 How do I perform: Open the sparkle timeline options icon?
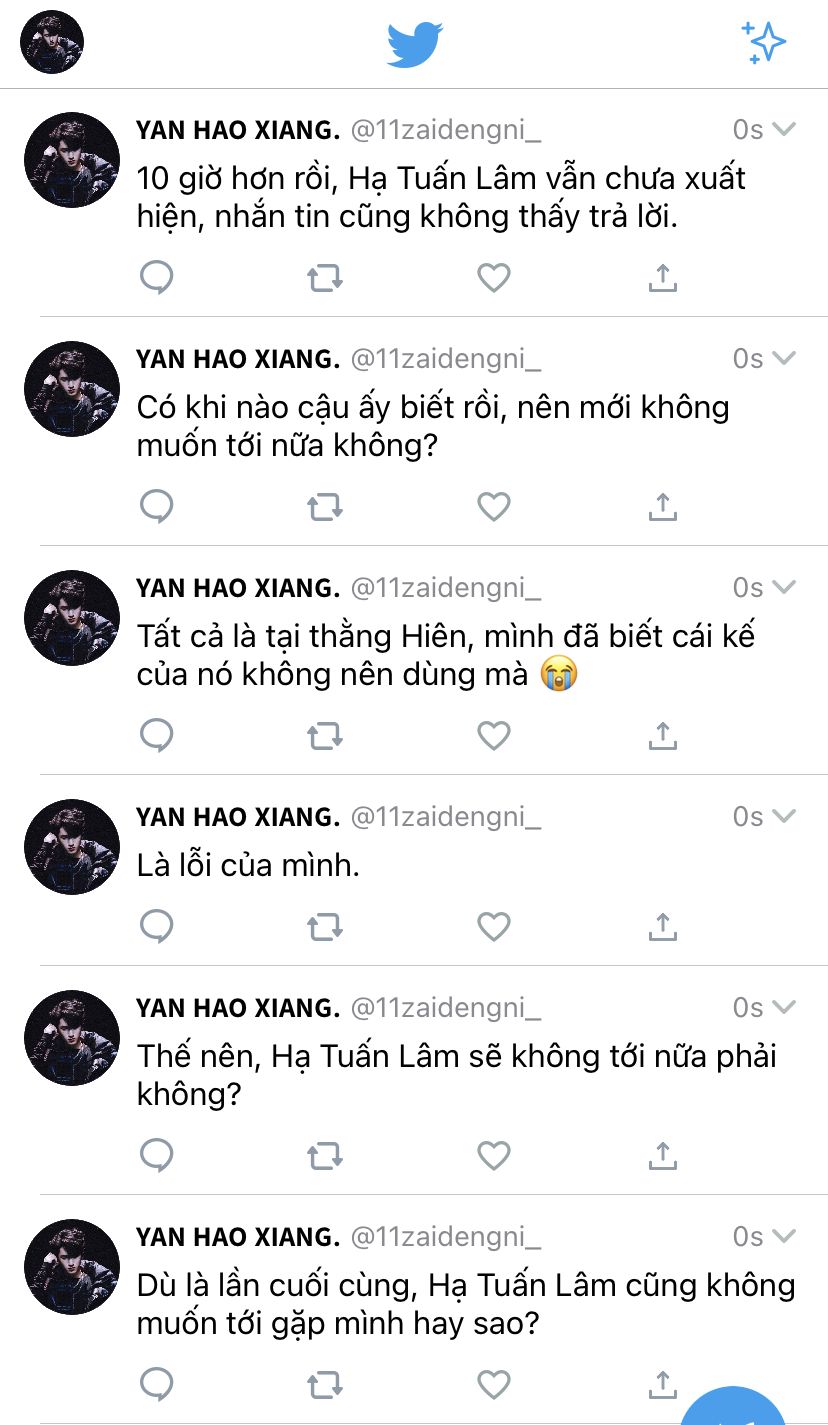pos(764,43)
